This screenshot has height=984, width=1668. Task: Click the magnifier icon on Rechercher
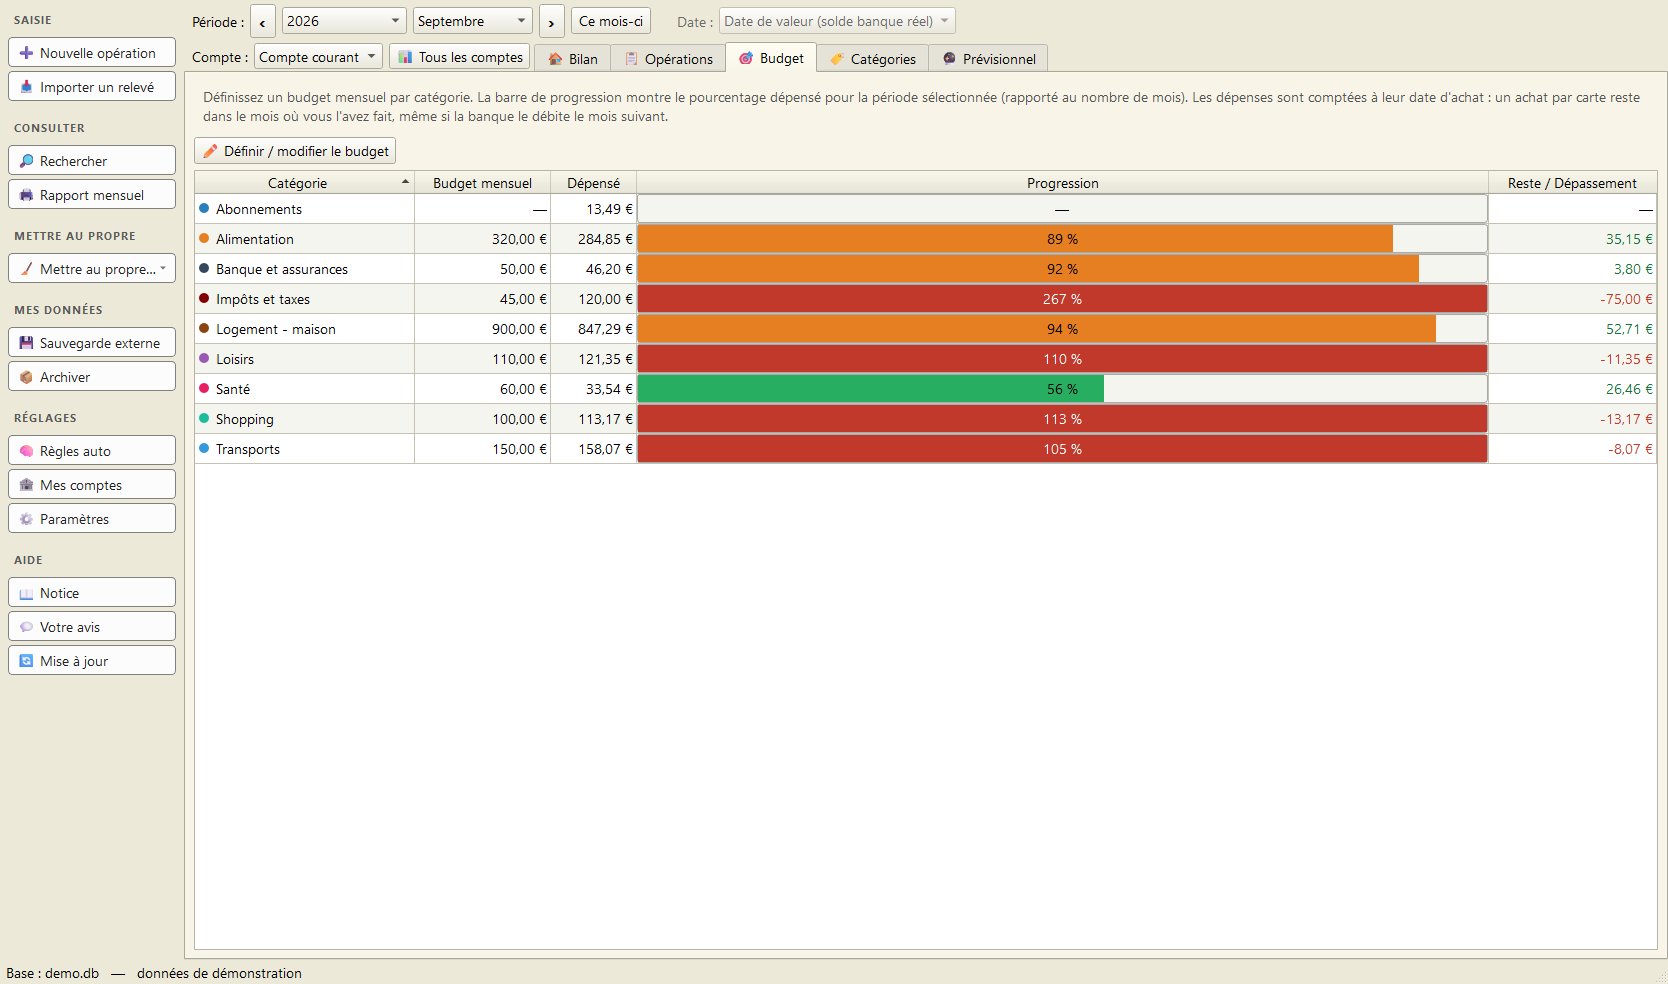click(26, 161)
